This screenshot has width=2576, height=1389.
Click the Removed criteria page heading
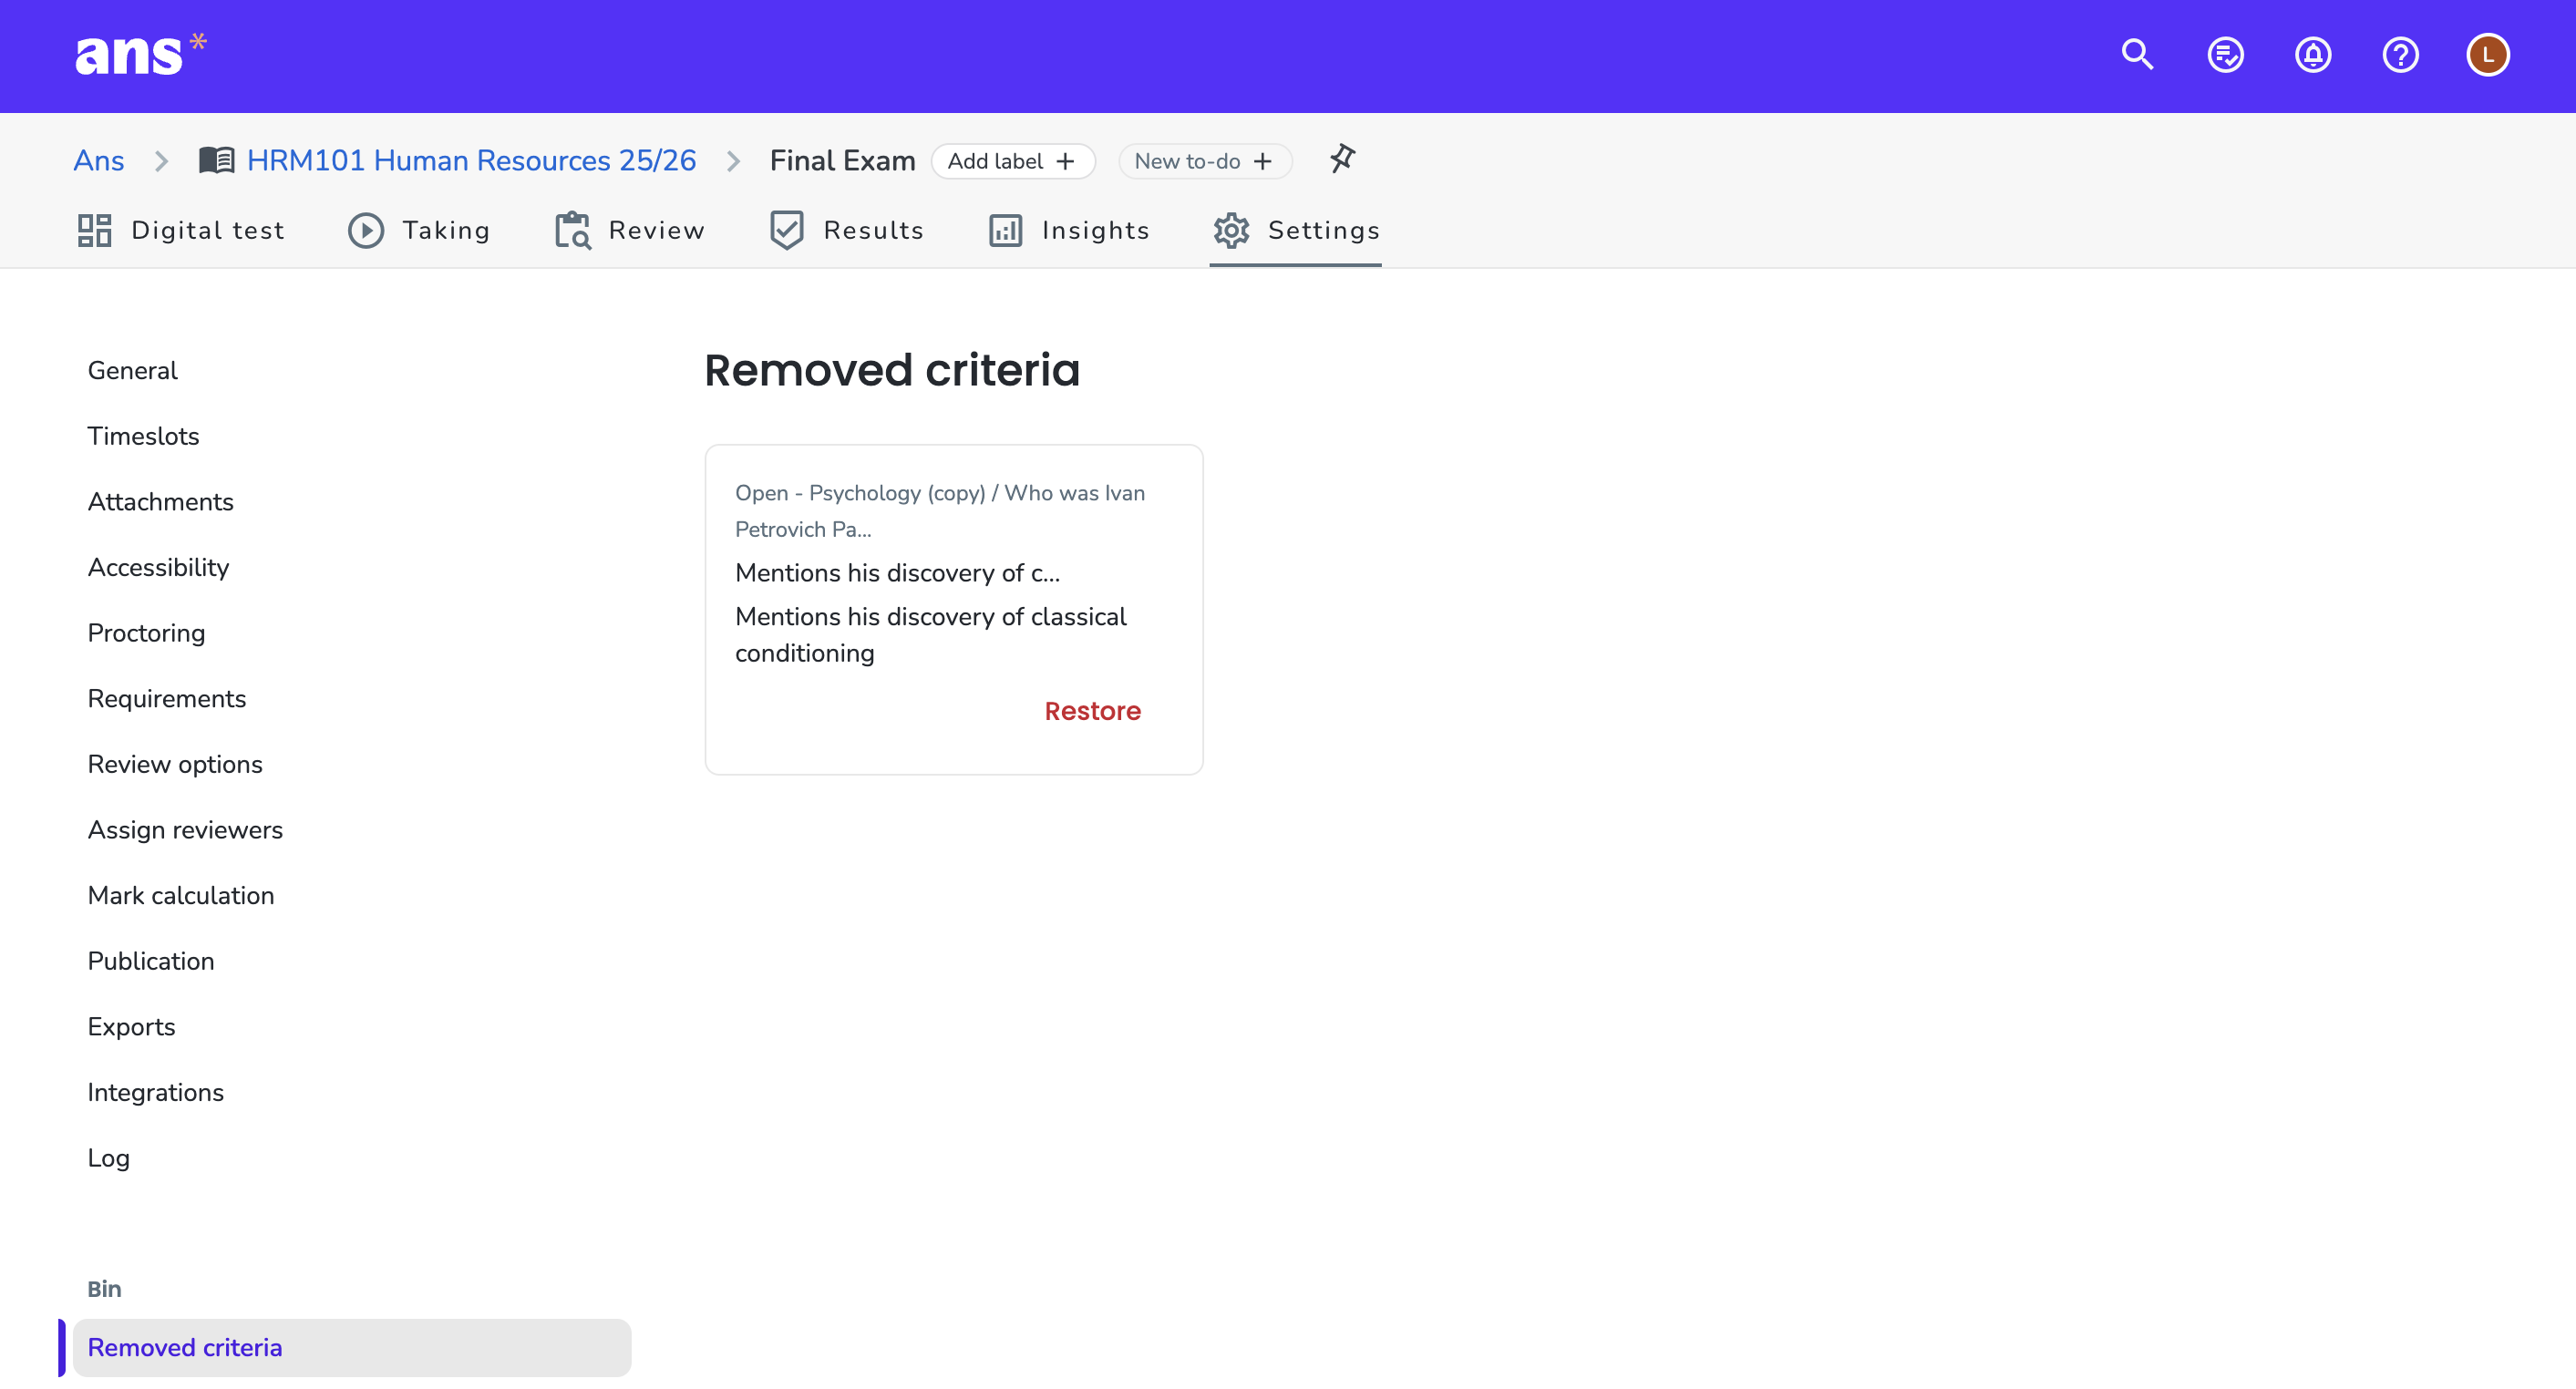tap(892, 370)
